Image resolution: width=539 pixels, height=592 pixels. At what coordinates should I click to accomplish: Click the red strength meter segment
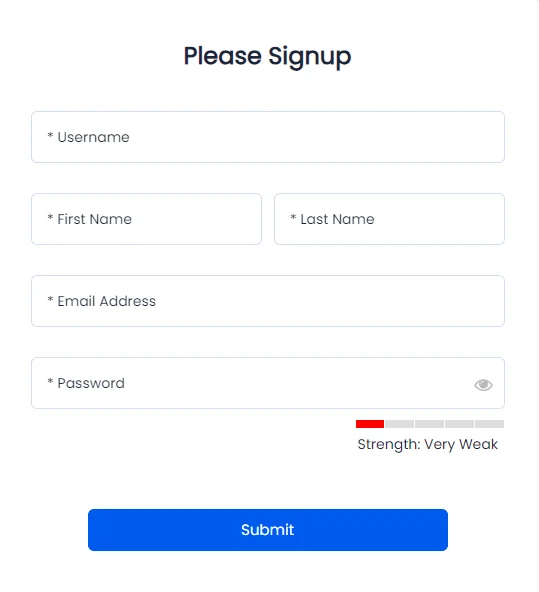(370, 424)
